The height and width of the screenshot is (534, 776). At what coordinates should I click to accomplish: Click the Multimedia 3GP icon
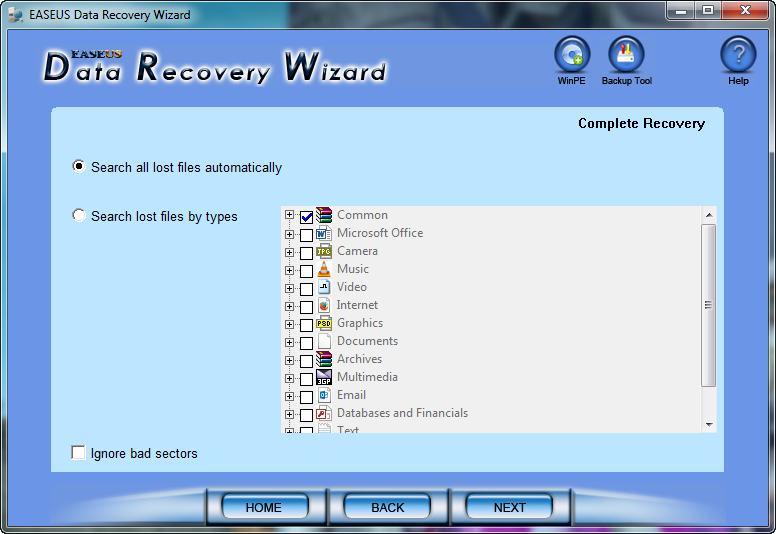click(x=324, y=377)
